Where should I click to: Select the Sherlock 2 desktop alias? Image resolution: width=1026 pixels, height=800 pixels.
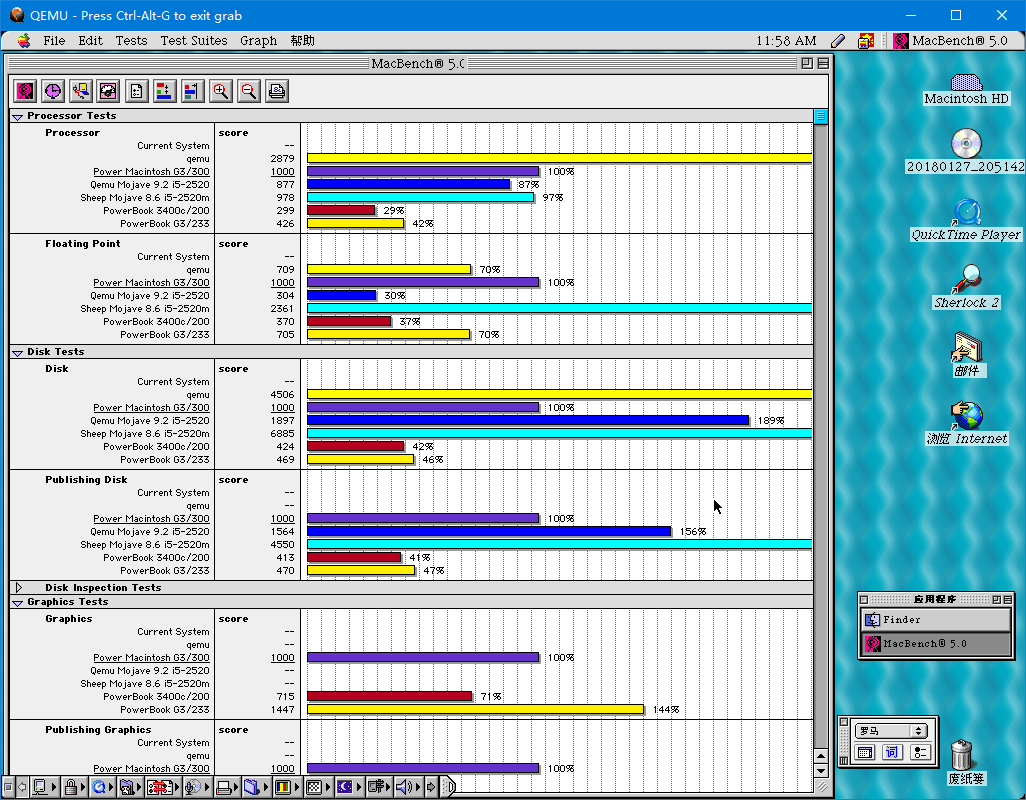[966, 287]
